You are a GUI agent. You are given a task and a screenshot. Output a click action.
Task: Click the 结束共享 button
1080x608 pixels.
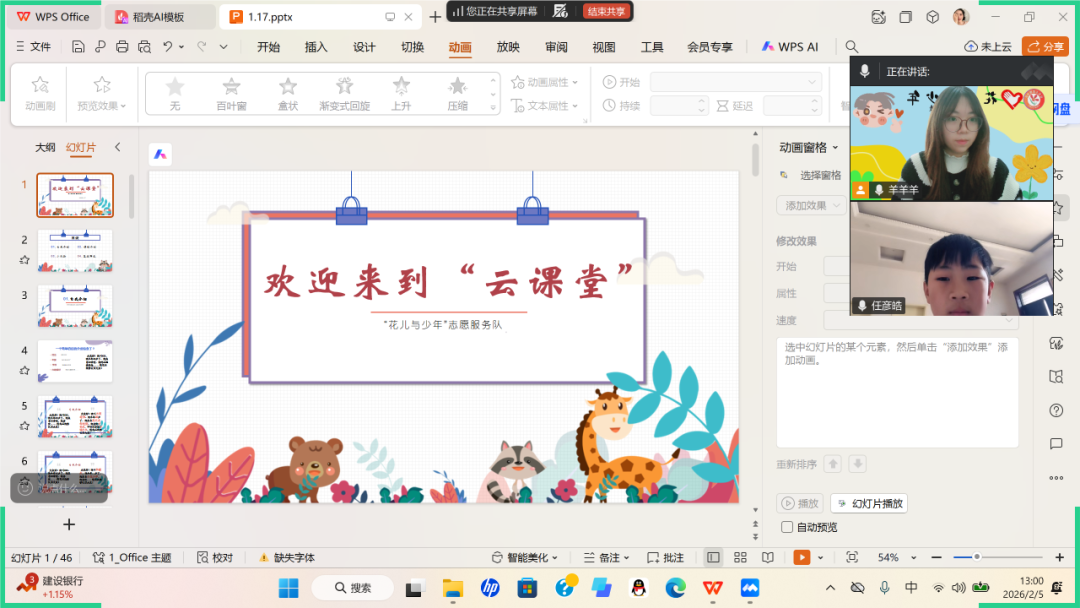[607, 11]
